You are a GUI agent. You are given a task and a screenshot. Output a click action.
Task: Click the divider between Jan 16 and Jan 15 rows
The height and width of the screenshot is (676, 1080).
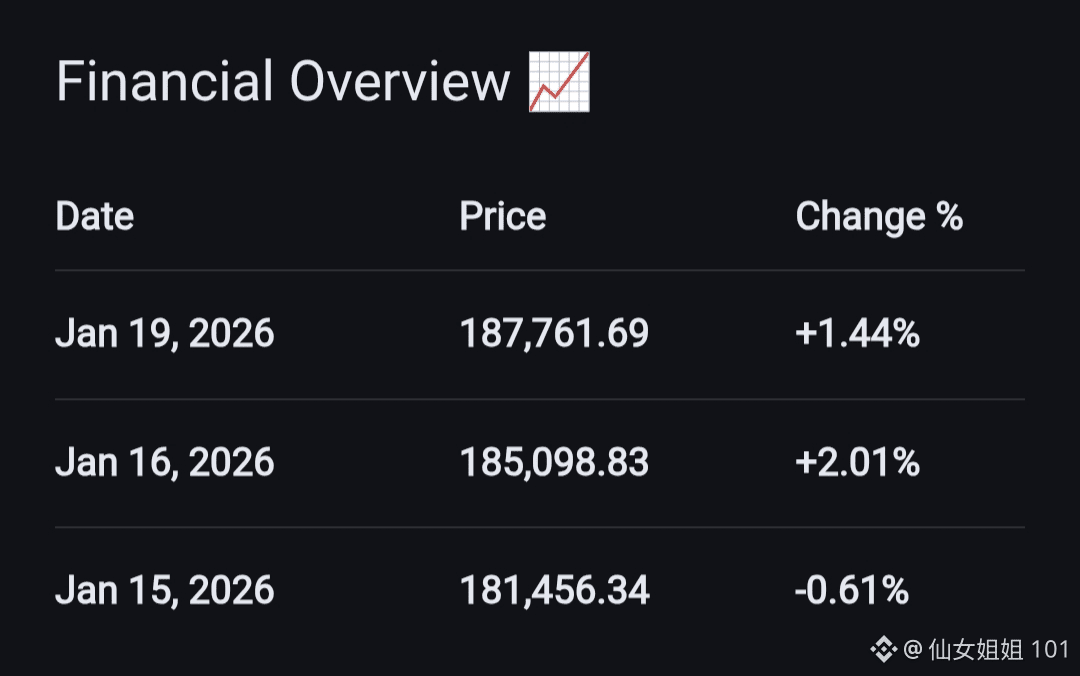(540, 527)
